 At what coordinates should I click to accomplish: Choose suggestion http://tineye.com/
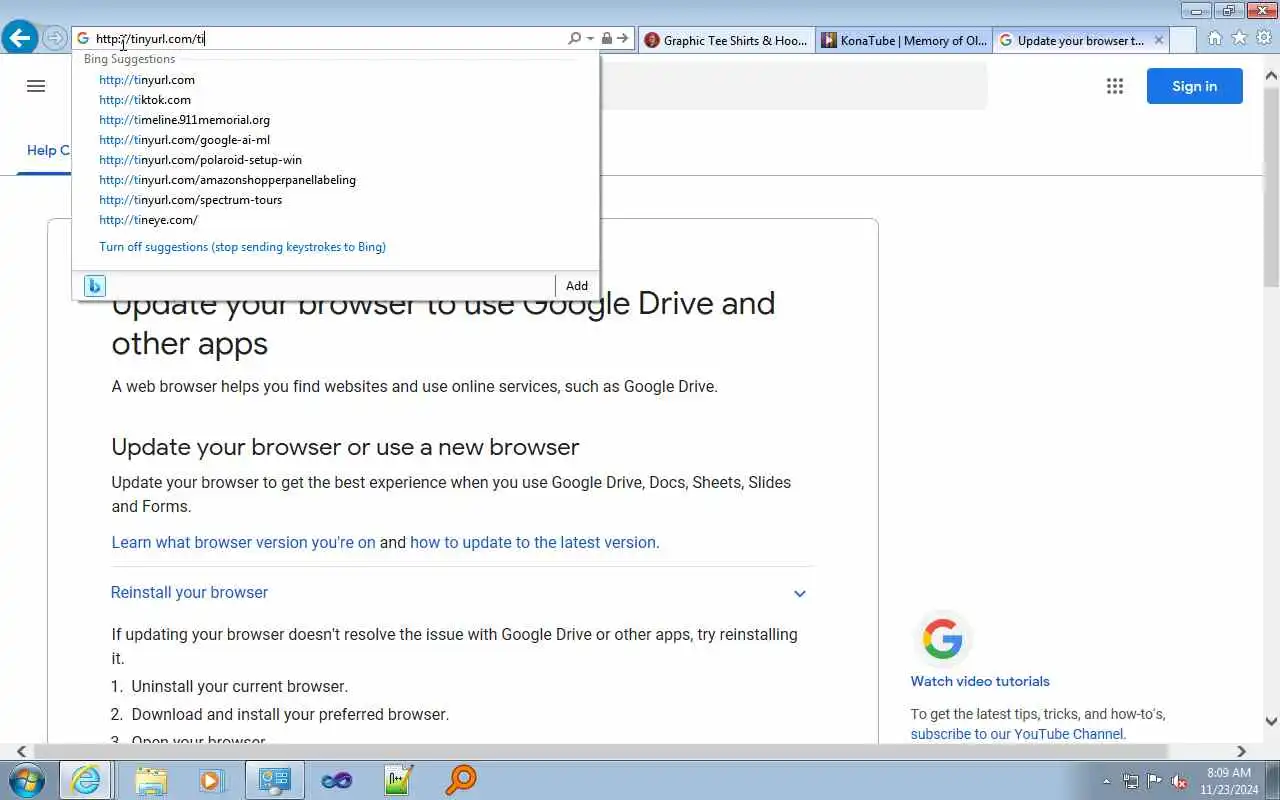pos(148,220)
